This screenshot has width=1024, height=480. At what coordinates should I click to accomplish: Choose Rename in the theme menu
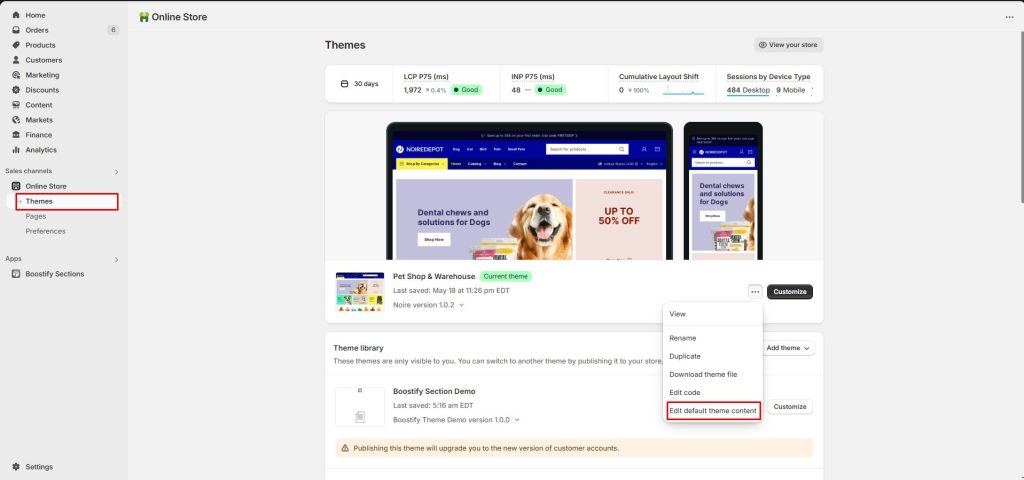click(712, 338)
